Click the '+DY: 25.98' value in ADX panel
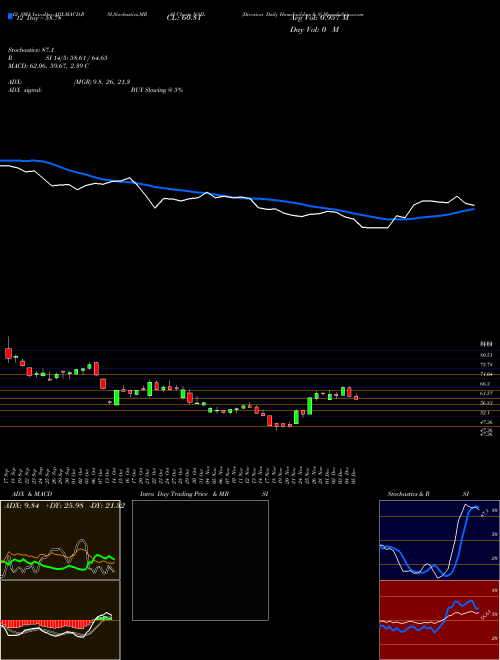This screenshot has height=660, width=500. [x=65, y=506]
